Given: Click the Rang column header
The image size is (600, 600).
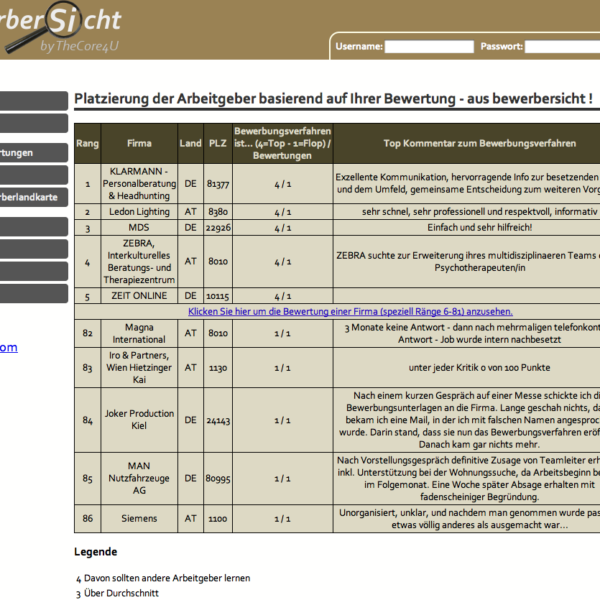Looking at the screenshot, I should point(88,143).
